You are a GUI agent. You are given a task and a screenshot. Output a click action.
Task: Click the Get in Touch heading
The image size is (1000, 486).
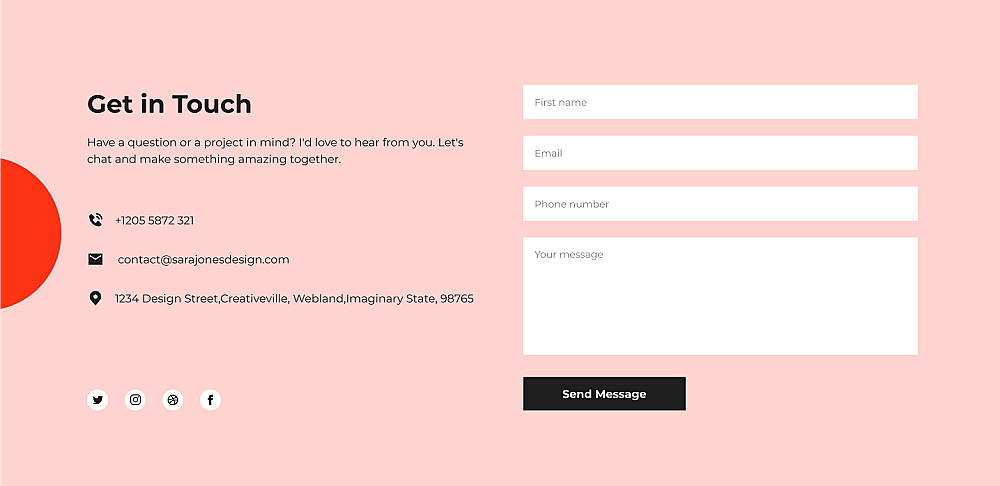(169, 104)
